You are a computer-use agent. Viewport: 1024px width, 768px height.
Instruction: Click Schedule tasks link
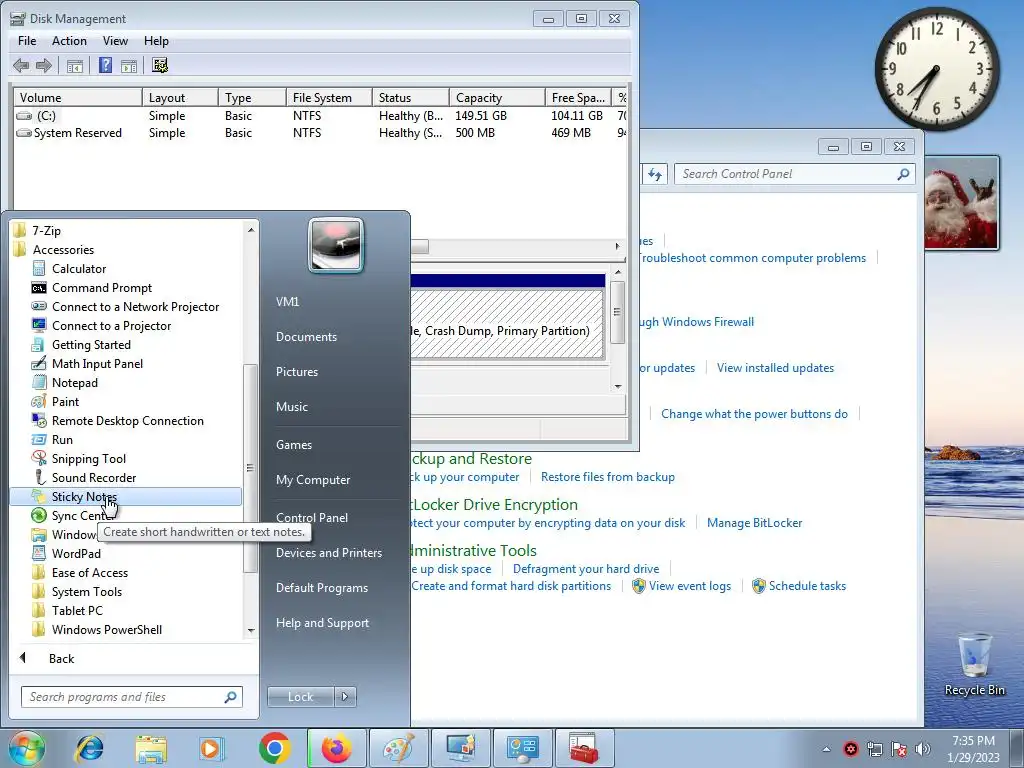pos(807,586)
